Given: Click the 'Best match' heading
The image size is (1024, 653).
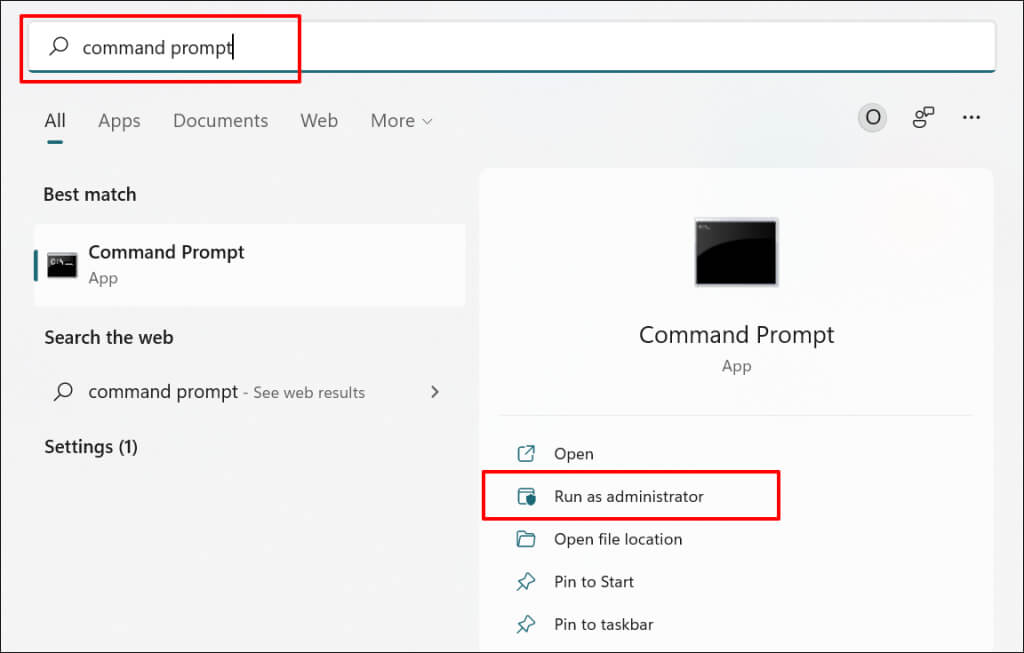Looking at the screenshot, I should (x=90, y=195).
